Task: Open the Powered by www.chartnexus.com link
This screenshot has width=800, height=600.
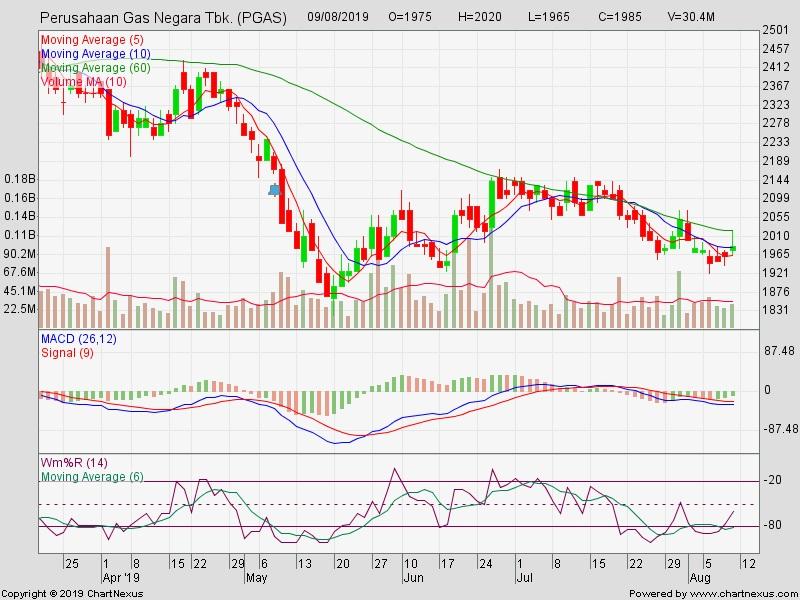Action: 713,594
